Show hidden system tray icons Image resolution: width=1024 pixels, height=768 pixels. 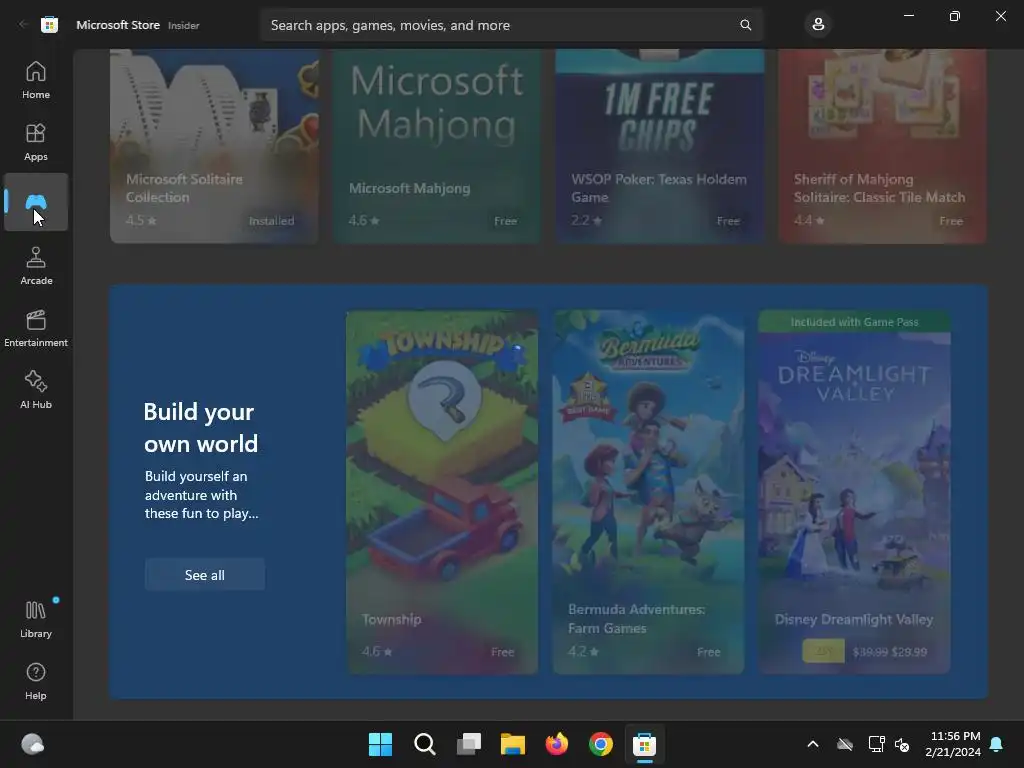tap(812, 744)
